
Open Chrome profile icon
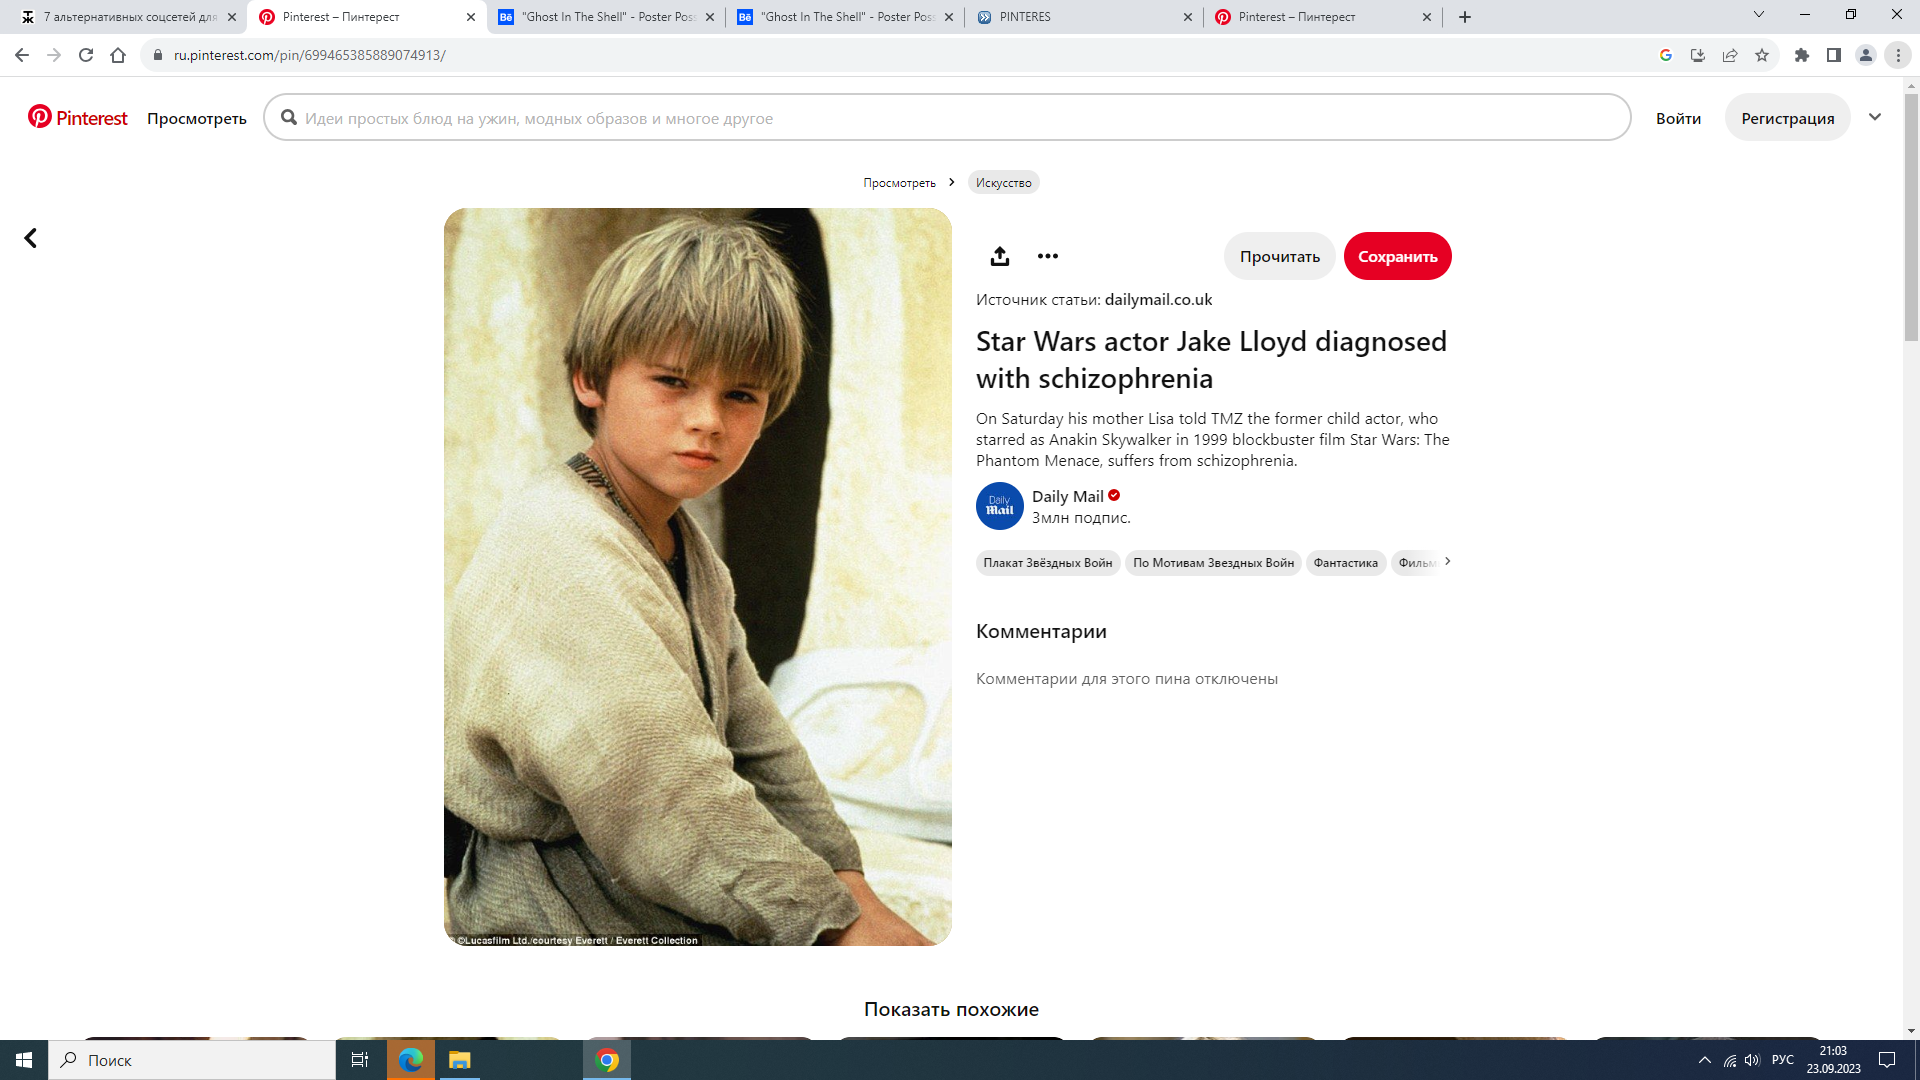[1866, 55]
